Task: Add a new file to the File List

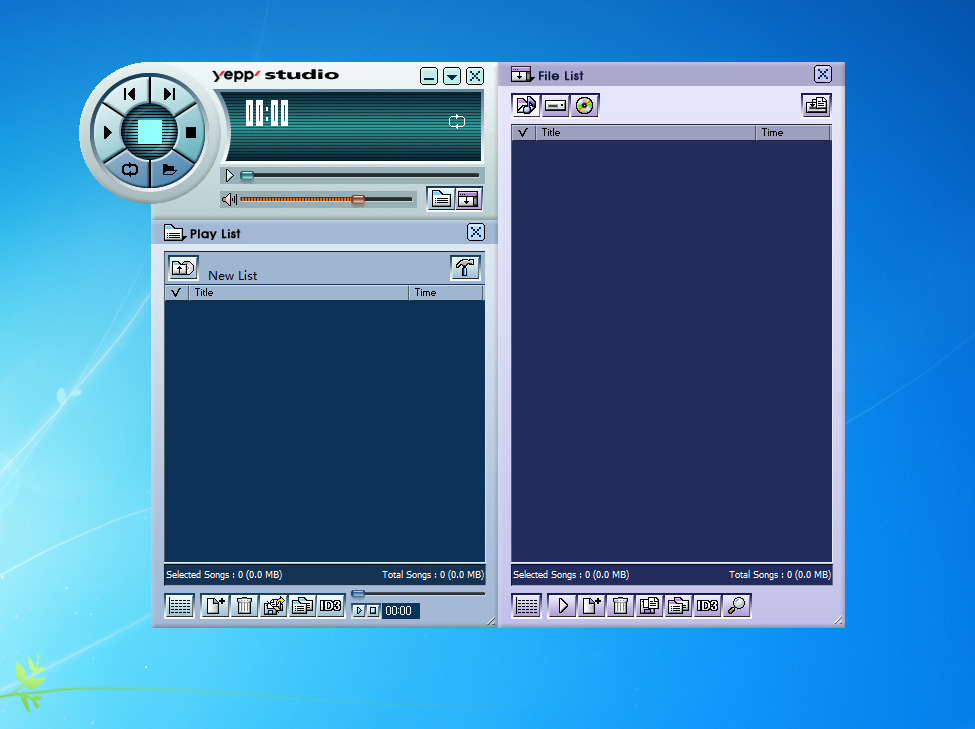Action: click(x=591, y=606)
